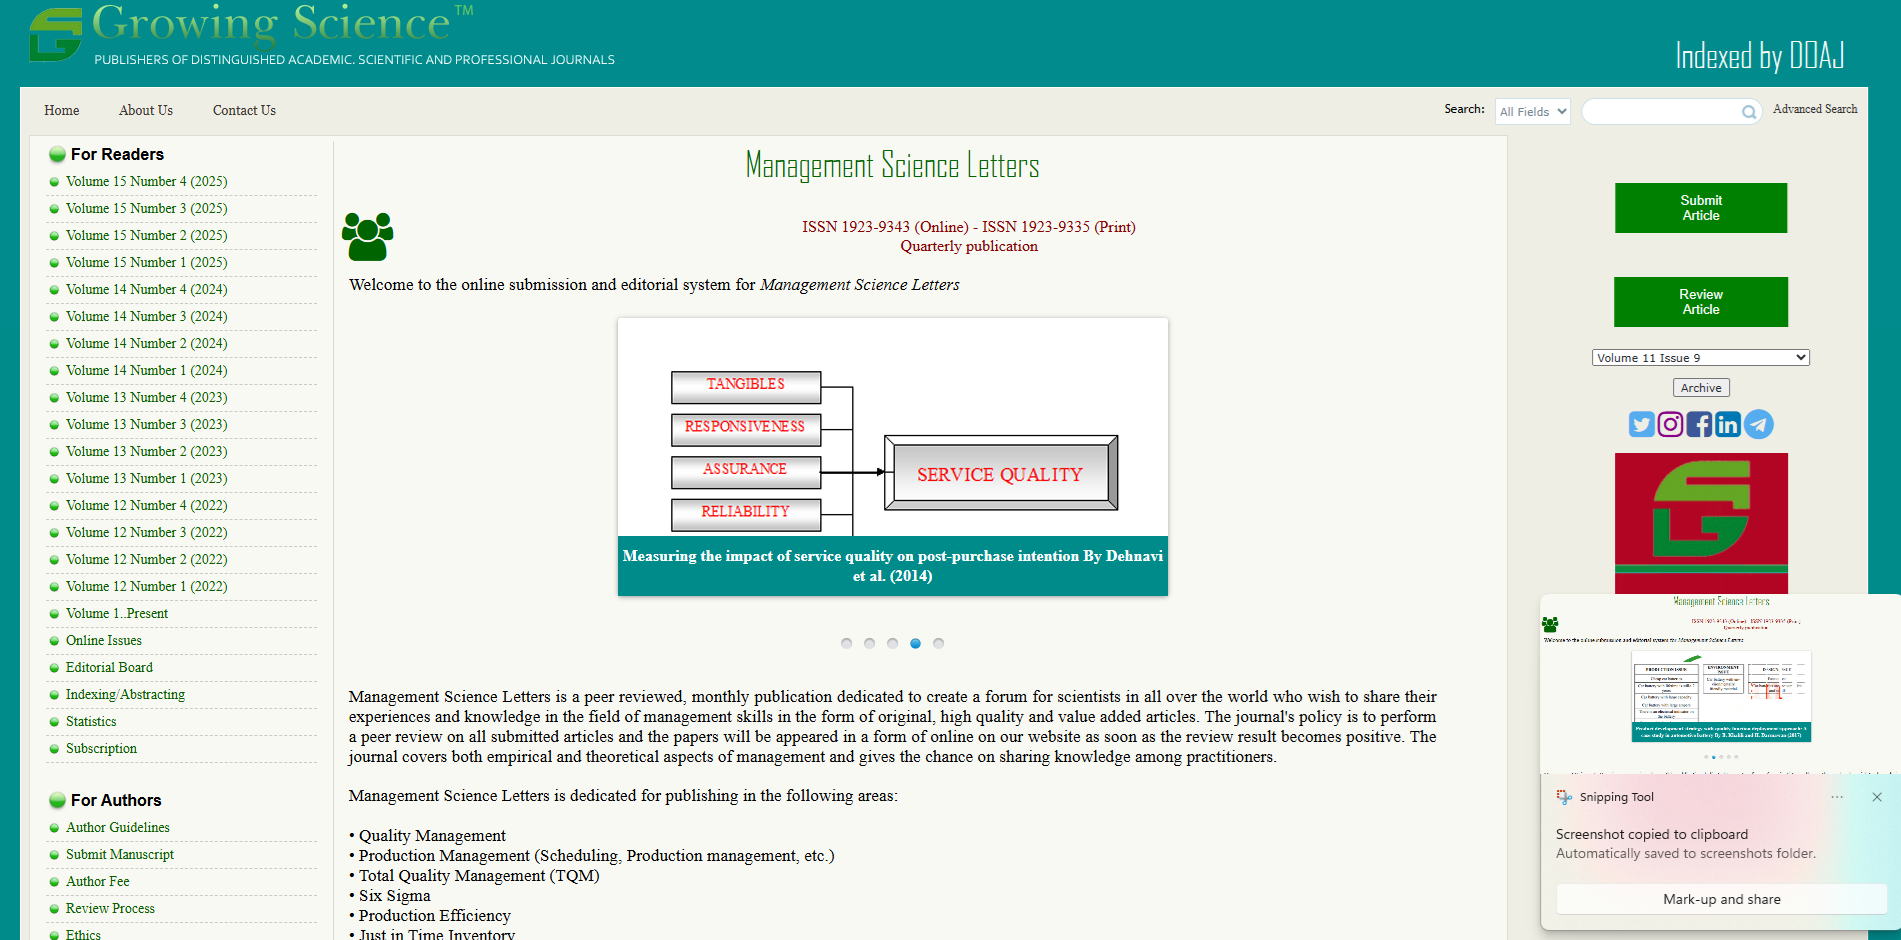Open the Volume 11 Issue 9 dropdown
The width and height of the screenshot is (1901, 940).
pos(1700,358)
